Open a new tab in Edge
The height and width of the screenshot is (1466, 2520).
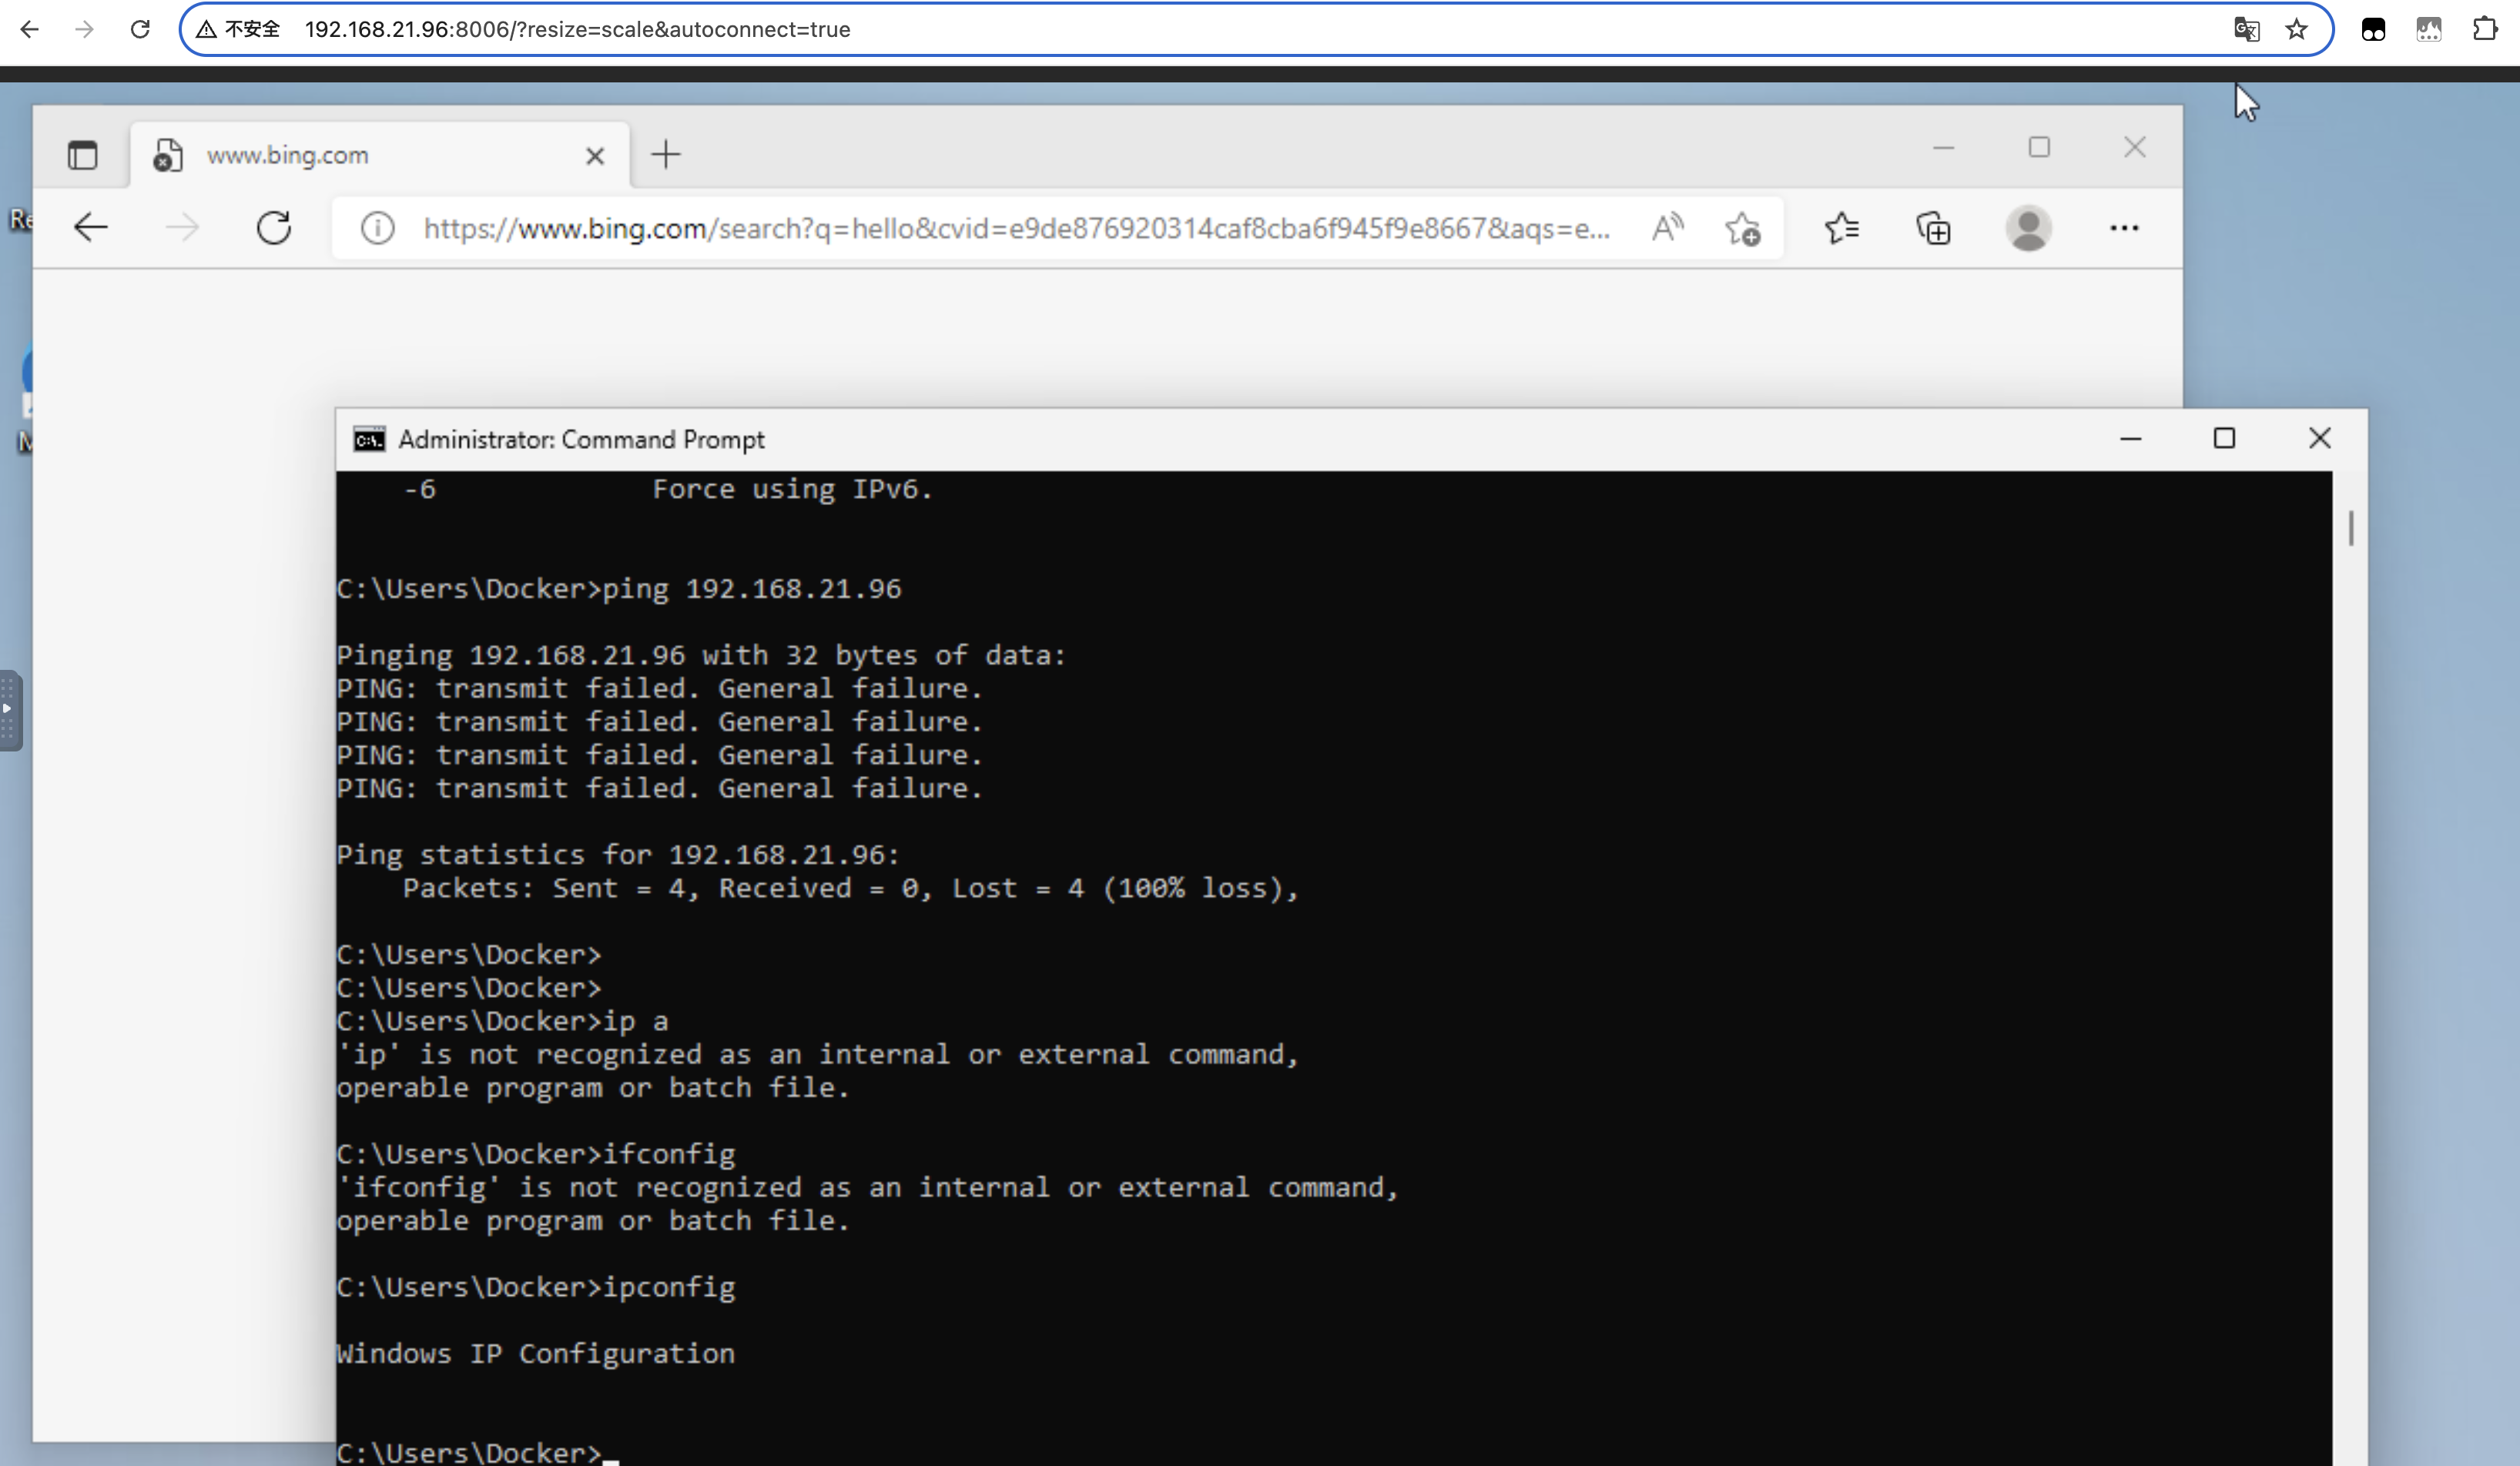click(666, 155)
